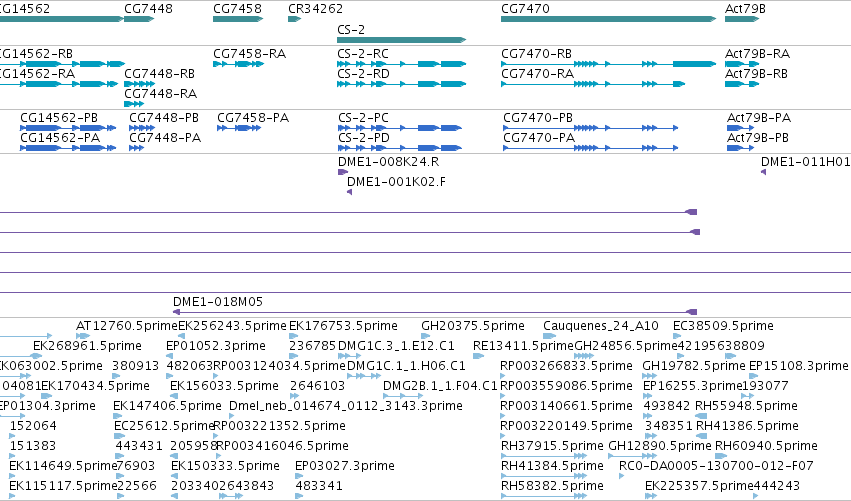851x501 pixels.
Task: Select the CR34262 gene feature
Action: click(x=294, y=19)
